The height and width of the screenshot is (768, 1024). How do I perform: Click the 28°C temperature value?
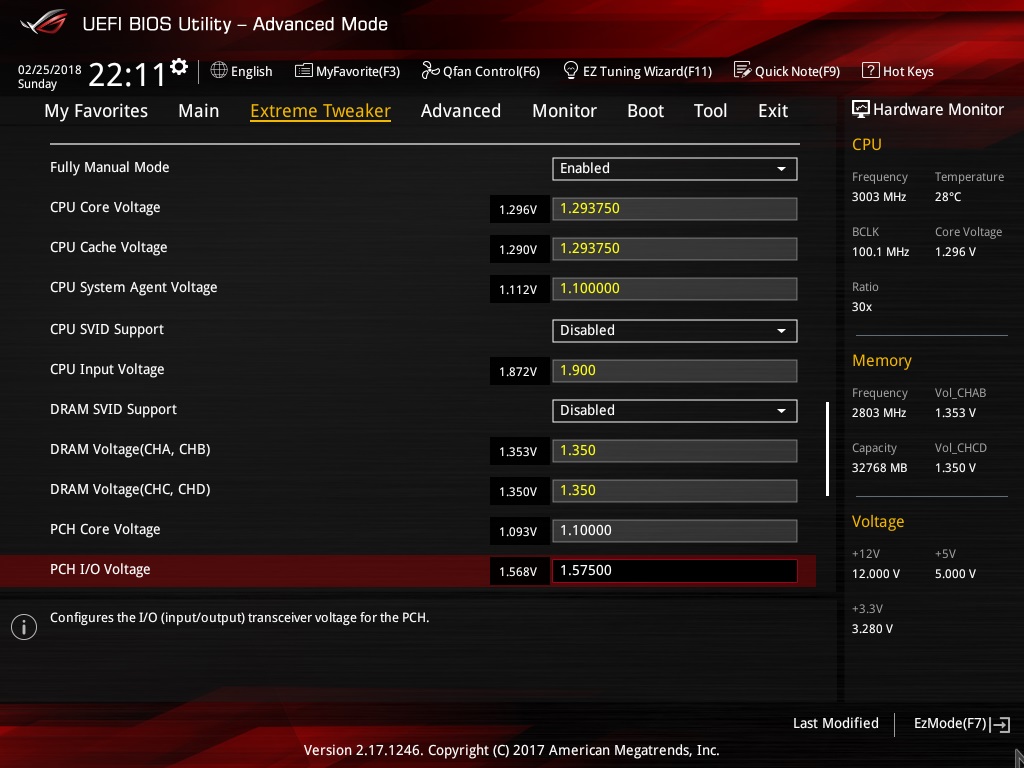point(948,197)
